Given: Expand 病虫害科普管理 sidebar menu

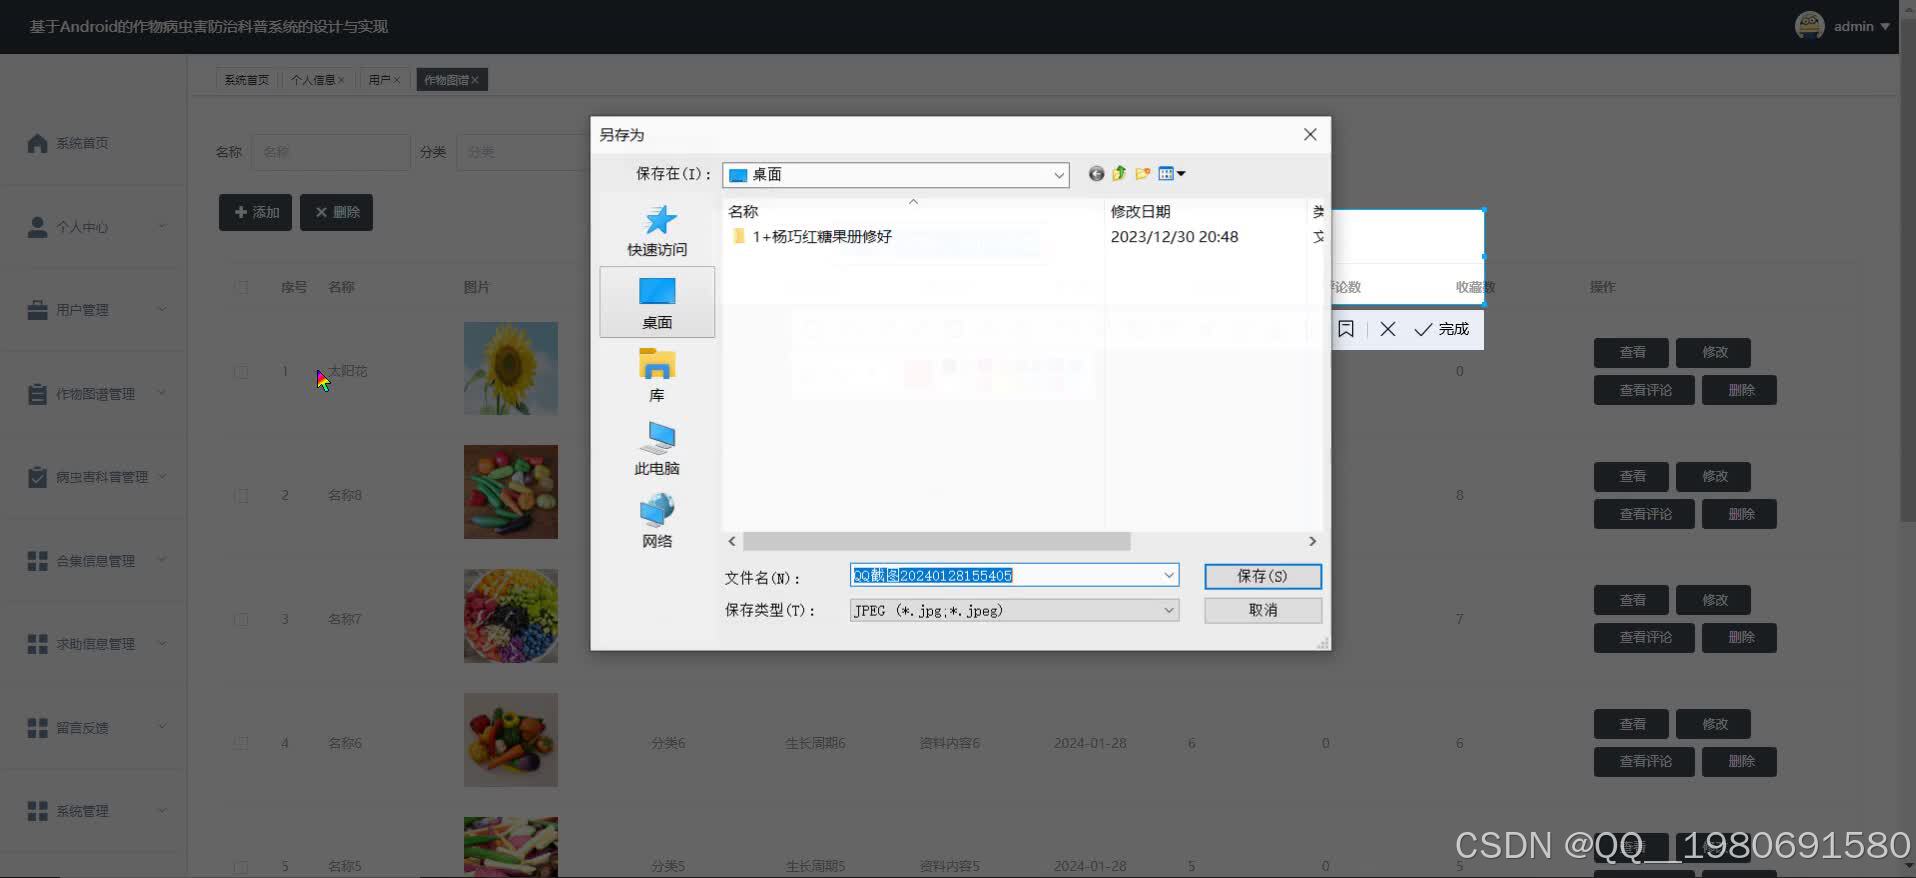Looking at the screenshot, I should 93,477.
